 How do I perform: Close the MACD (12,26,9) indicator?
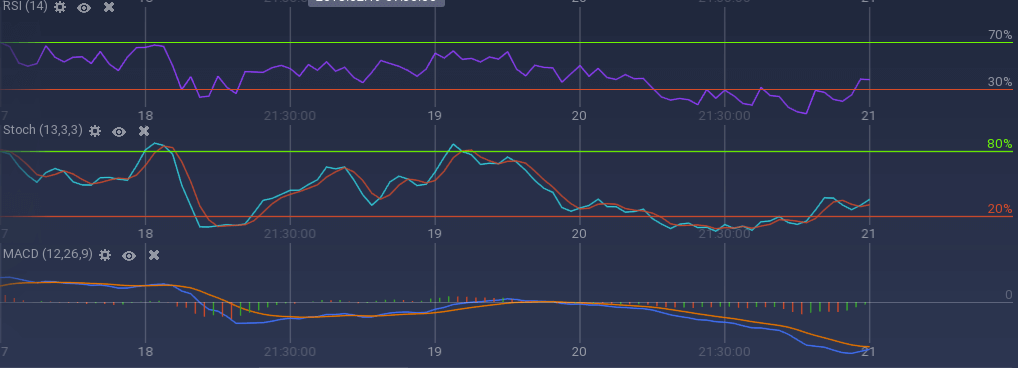[x=154, y=255]
